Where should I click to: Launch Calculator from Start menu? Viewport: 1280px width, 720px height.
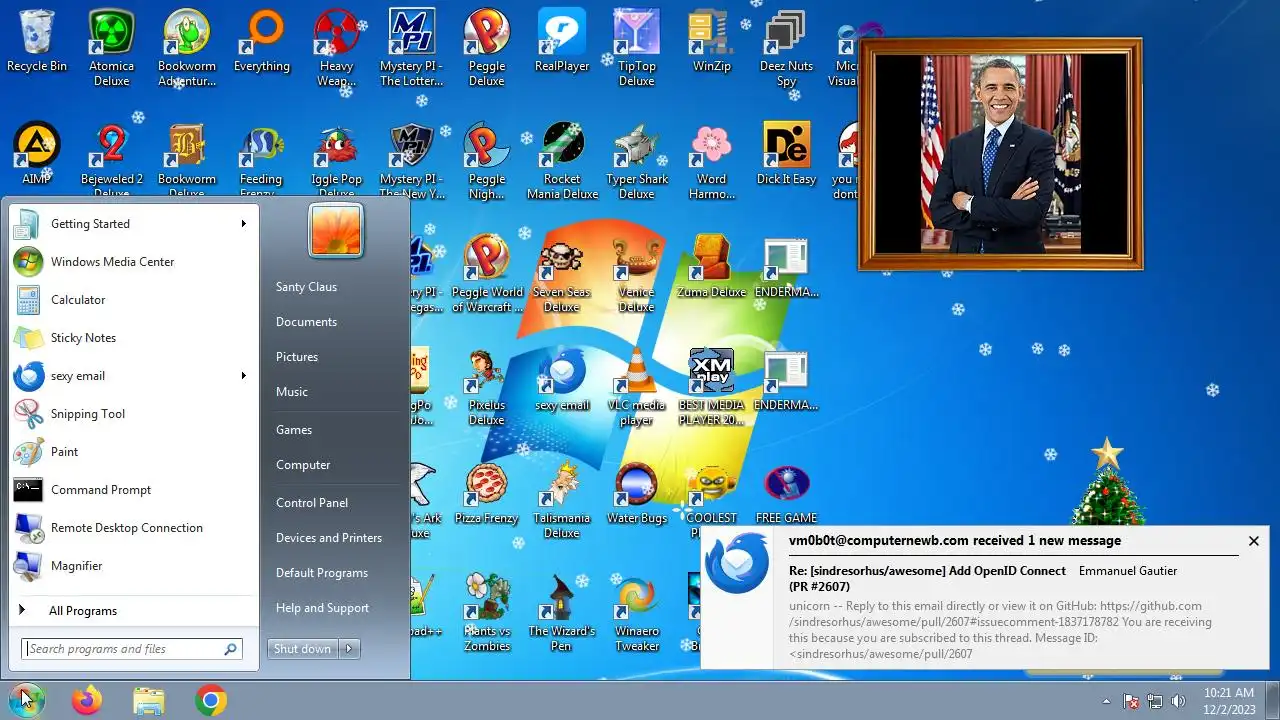pyautogui.click(x=133, y=300)
